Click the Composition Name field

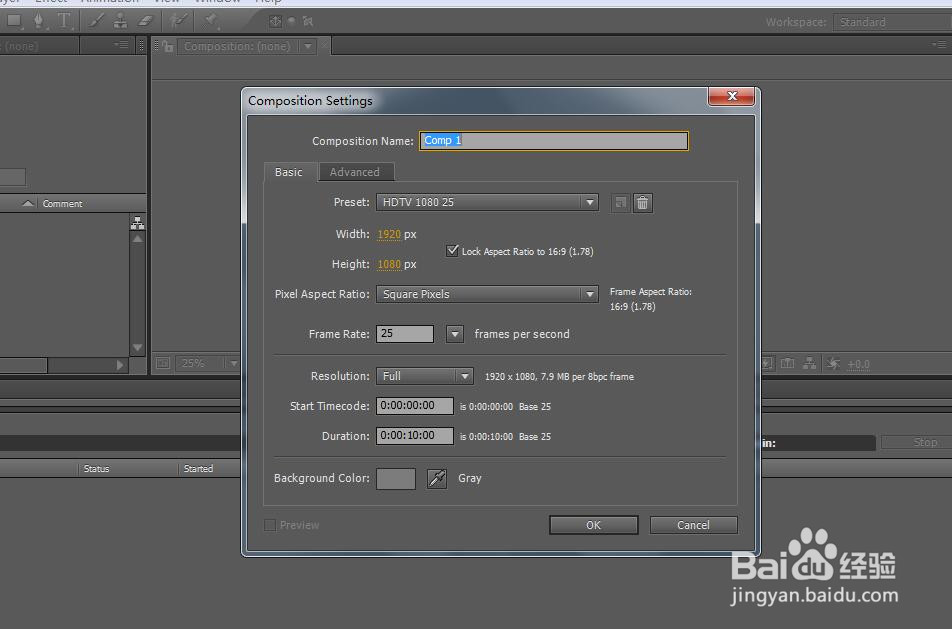[554, 141]
